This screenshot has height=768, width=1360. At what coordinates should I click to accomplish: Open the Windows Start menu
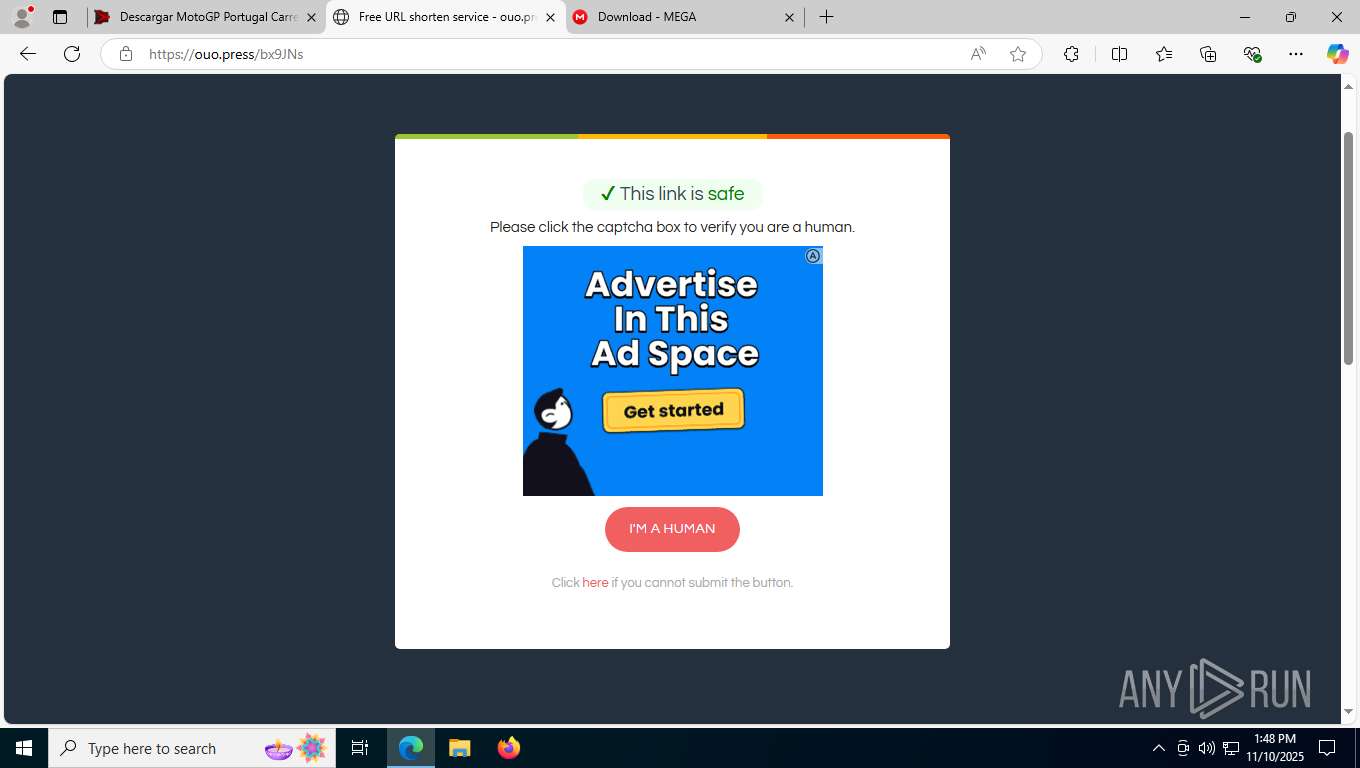tap(24, 748)
